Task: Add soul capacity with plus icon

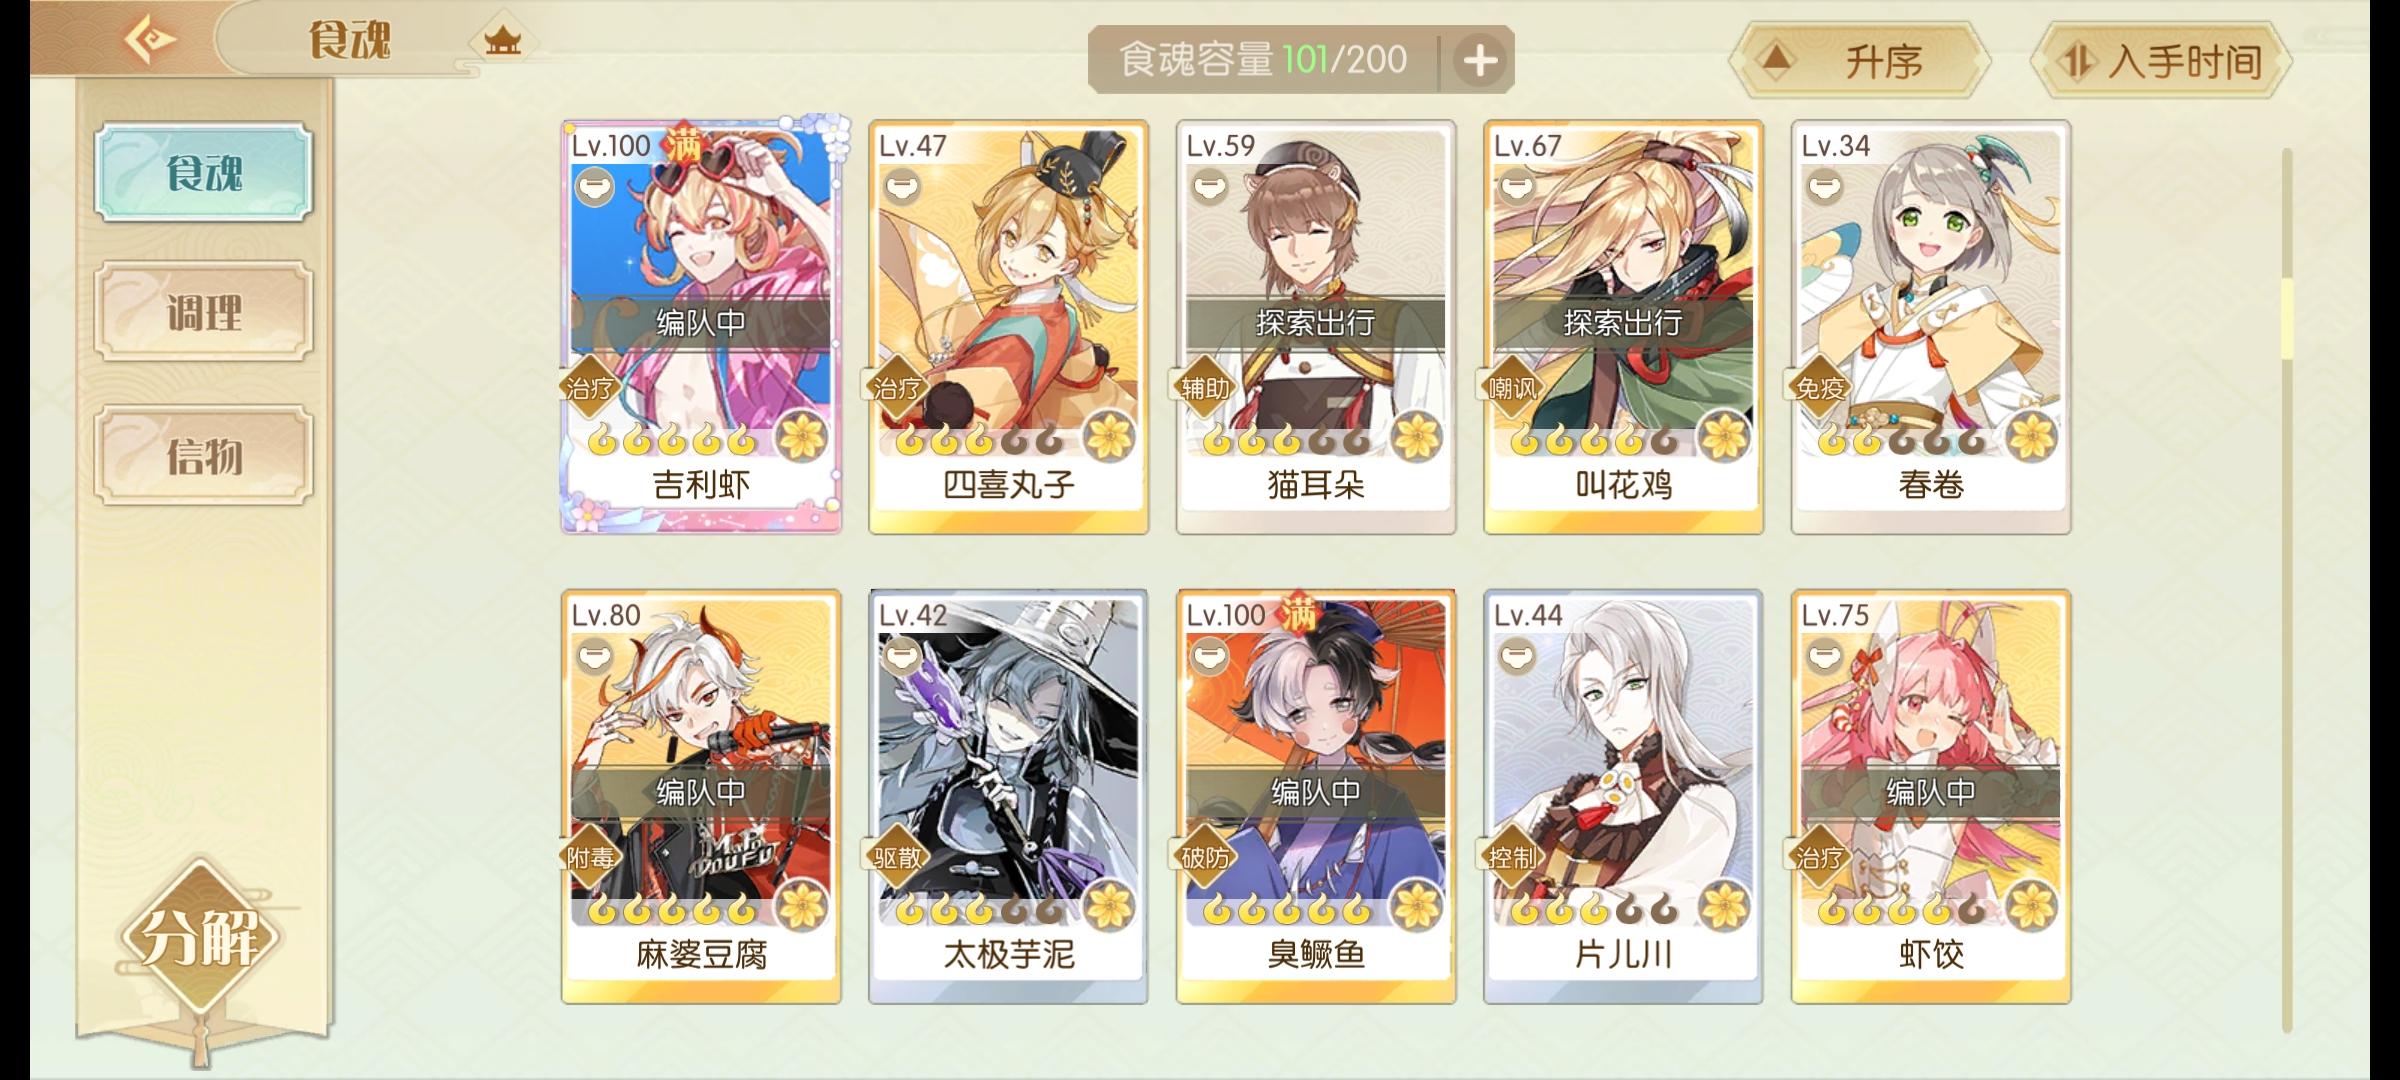Action: (1480, 61)
